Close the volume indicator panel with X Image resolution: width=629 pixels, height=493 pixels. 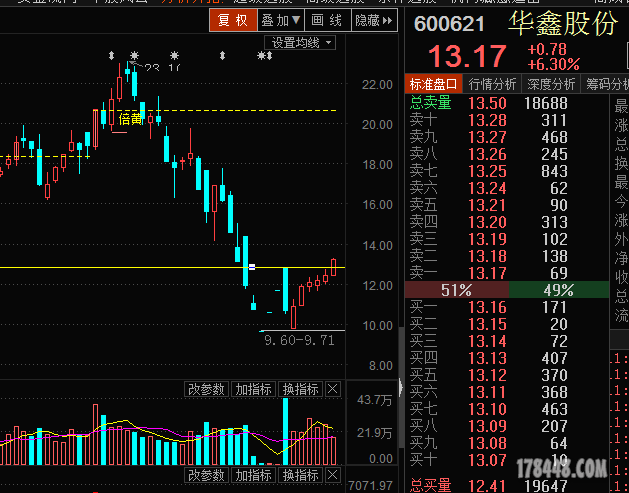coord(333,389)
